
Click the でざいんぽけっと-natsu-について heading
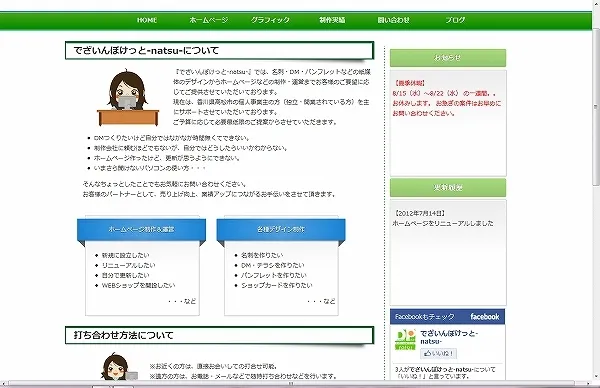[x=146, y=50]
